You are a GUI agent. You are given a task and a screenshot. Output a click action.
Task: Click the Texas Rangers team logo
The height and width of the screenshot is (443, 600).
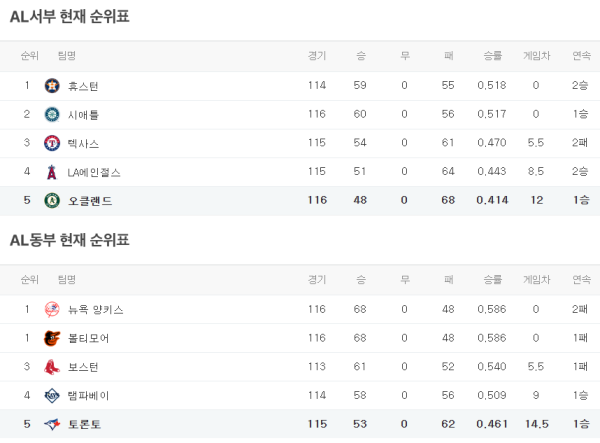coord(52,143)
